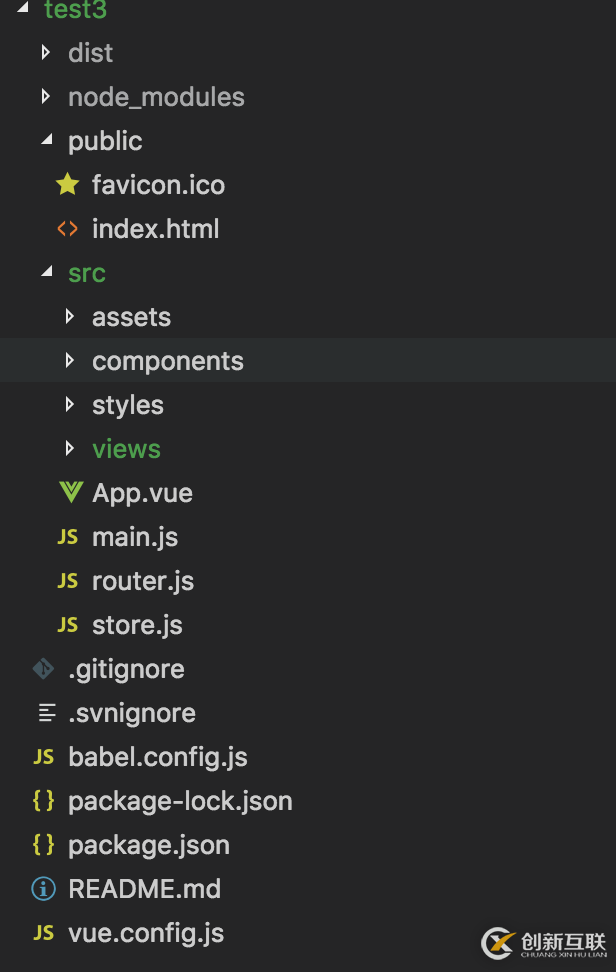Click the curly braces icon beside package.json
Image resolution: width=616 pixels, height=972 pixels.
tap(43, 845)
